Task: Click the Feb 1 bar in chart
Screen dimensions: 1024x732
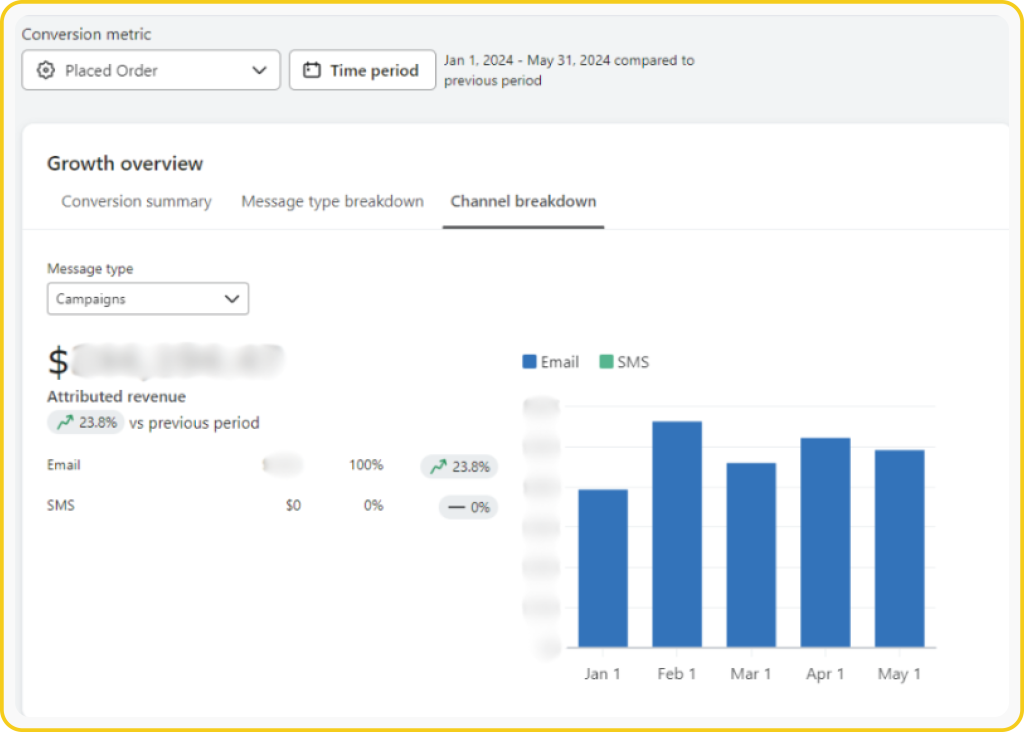Action: click(677, 534)
